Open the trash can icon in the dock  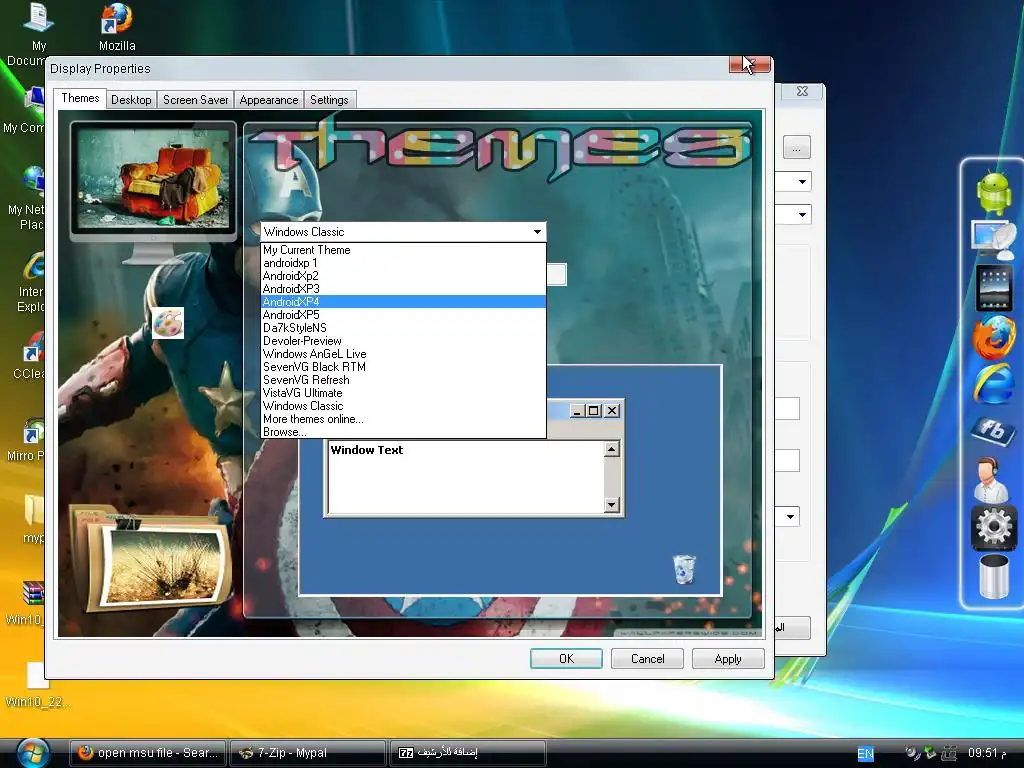[993, 575]
